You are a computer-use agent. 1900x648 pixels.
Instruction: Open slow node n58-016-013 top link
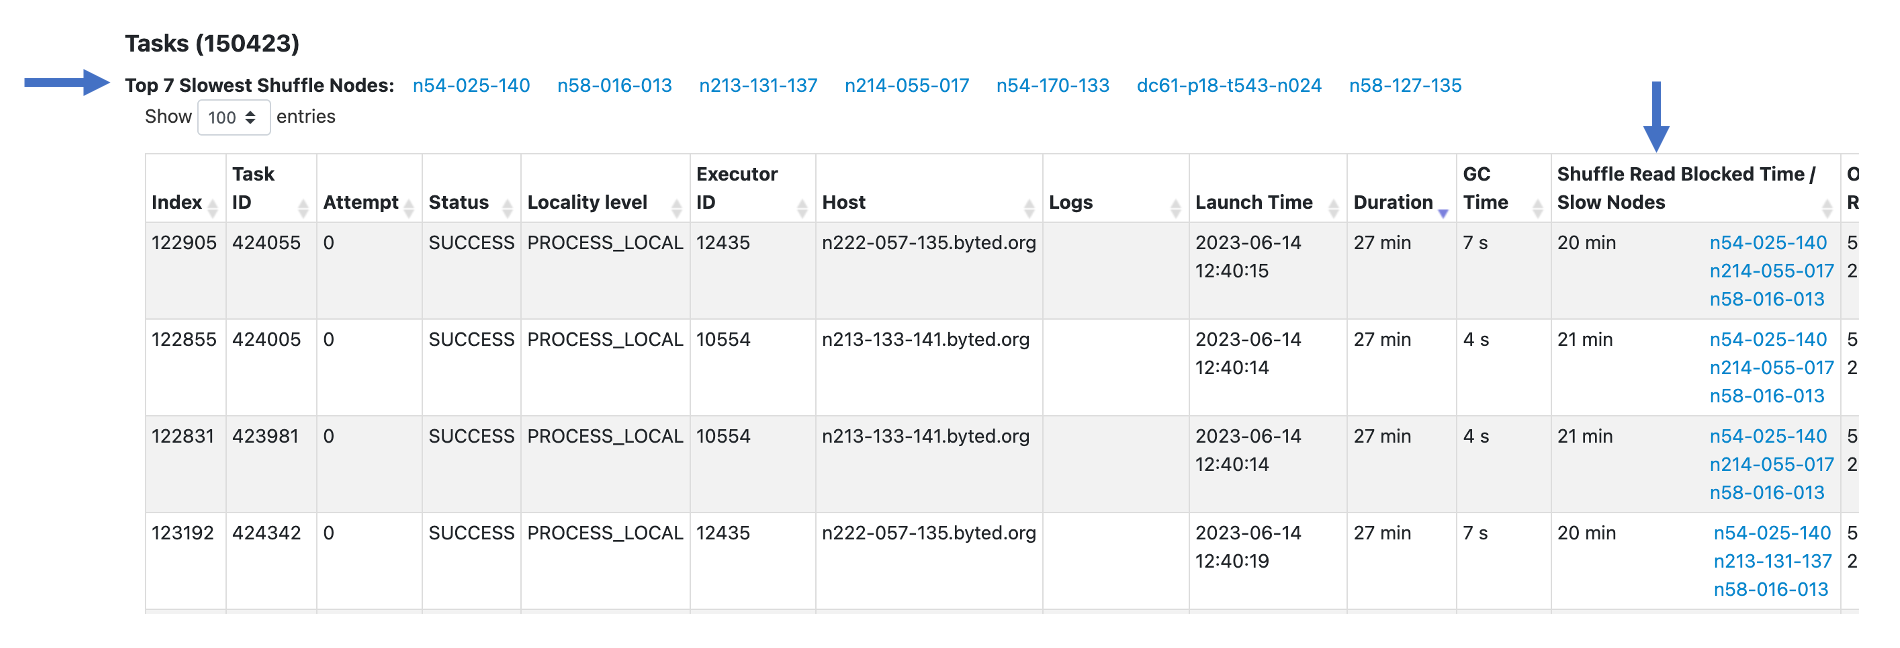point(614,86)
